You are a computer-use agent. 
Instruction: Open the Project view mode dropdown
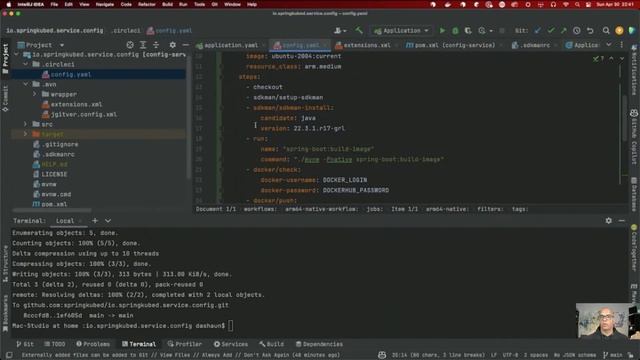62,45
